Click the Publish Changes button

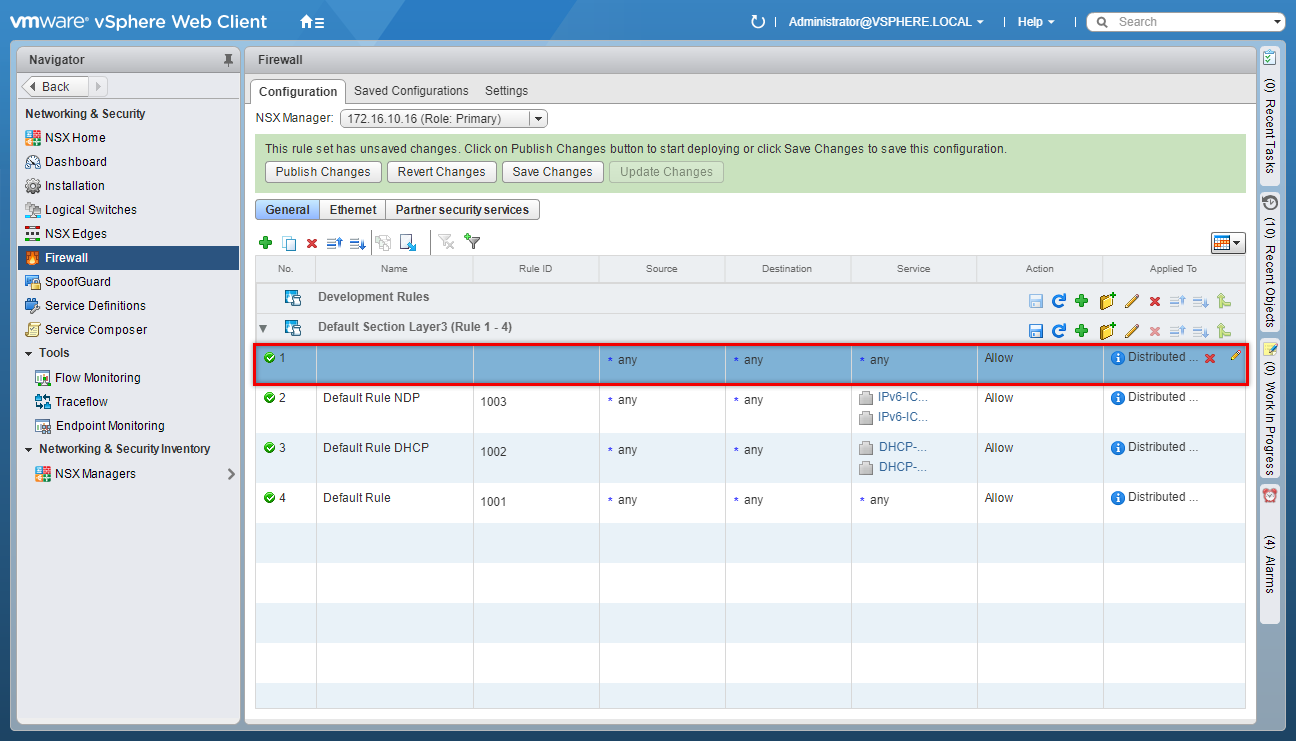click(322, 172)
